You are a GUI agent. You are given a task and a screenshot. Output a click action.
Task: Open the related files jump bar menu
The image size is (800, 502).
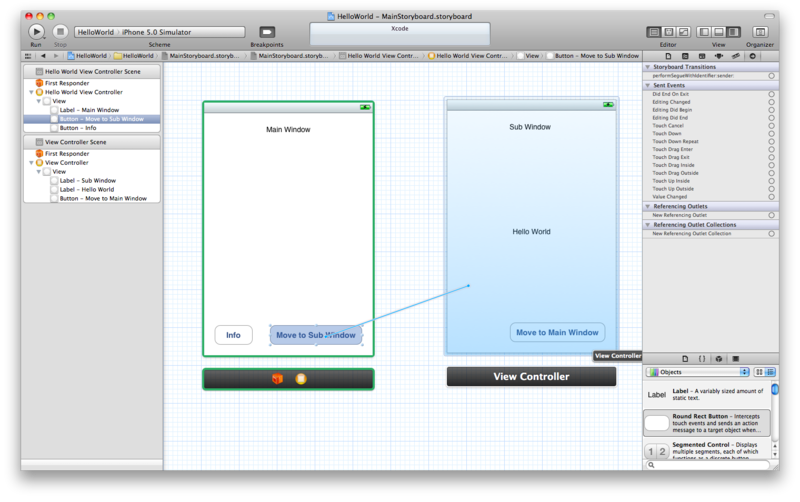tap(28, 56)
